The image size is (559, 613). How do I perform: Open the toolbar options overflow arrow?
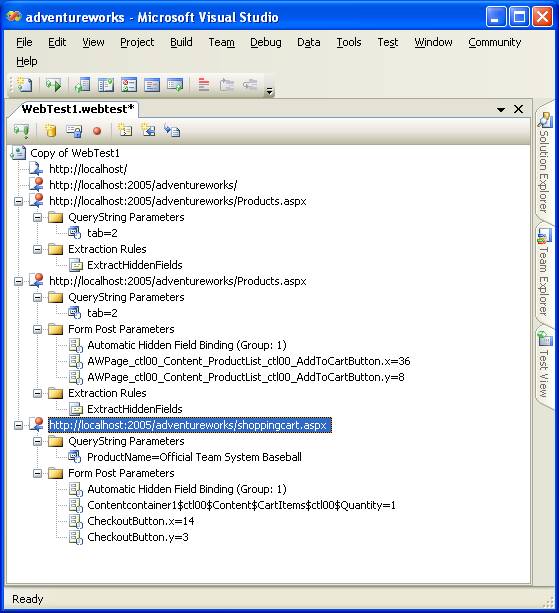click(269, 91)
